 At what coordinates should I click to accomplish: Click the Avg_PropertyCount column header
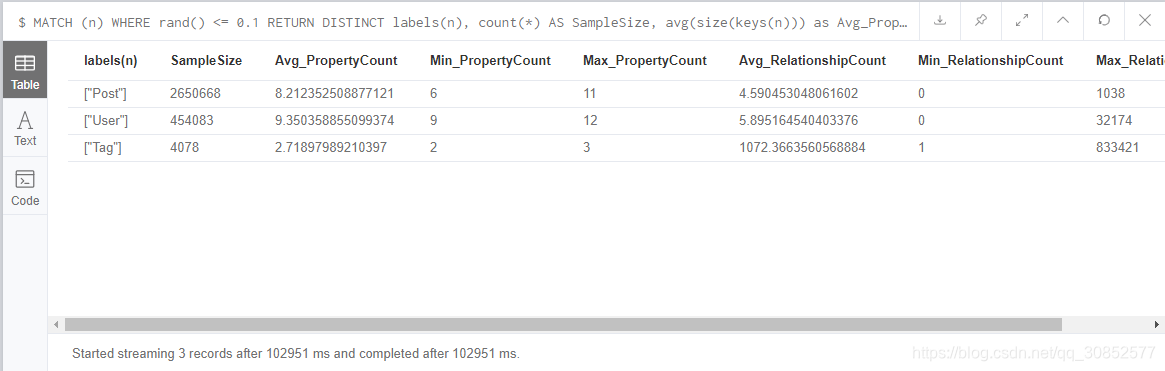[x=336, y=61]
